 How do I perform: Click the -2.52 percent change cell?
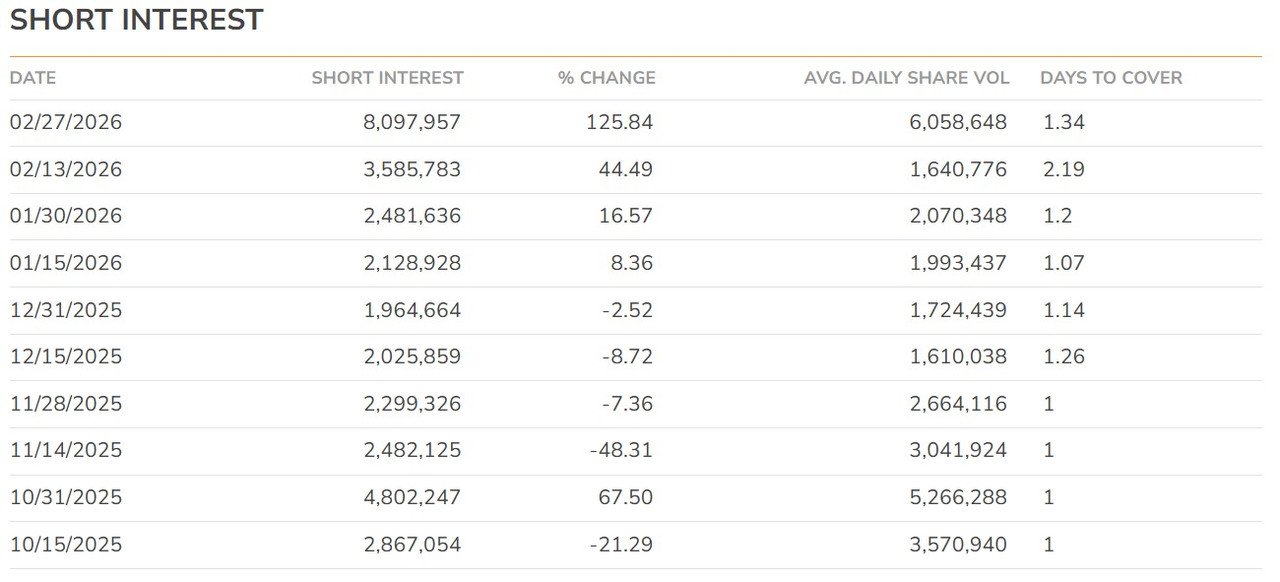click(x=627, y=310)
